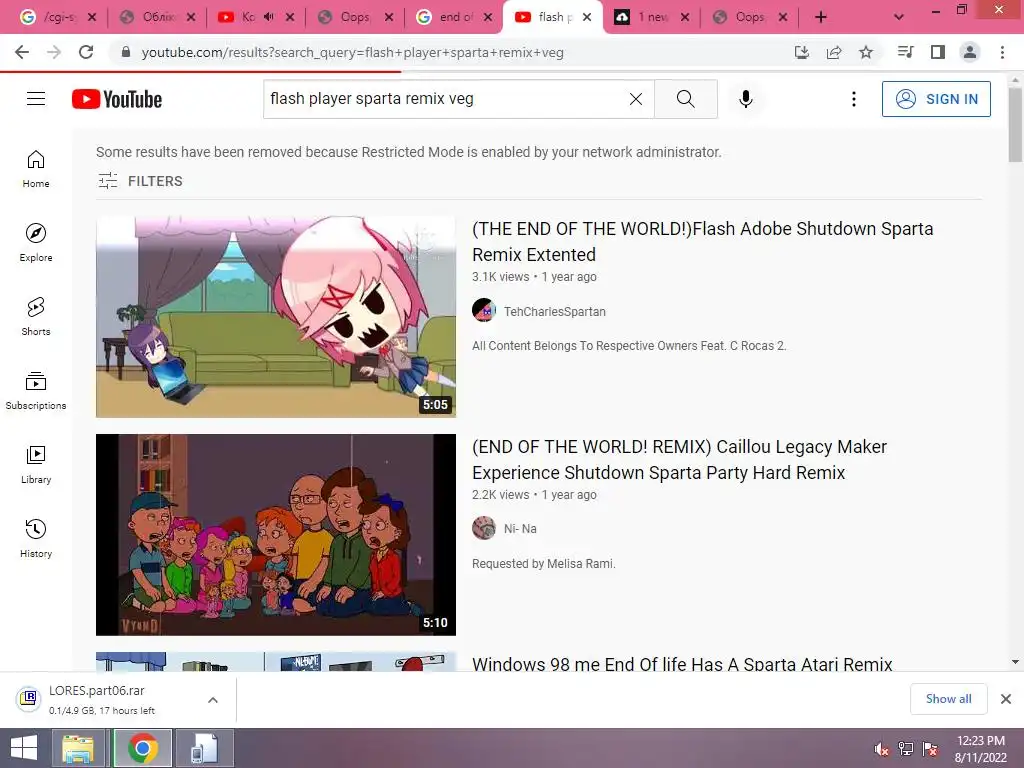Click the magnifier search button
Image resolution: width=1024 pixels, height=768 pixels.
[686, 99]
